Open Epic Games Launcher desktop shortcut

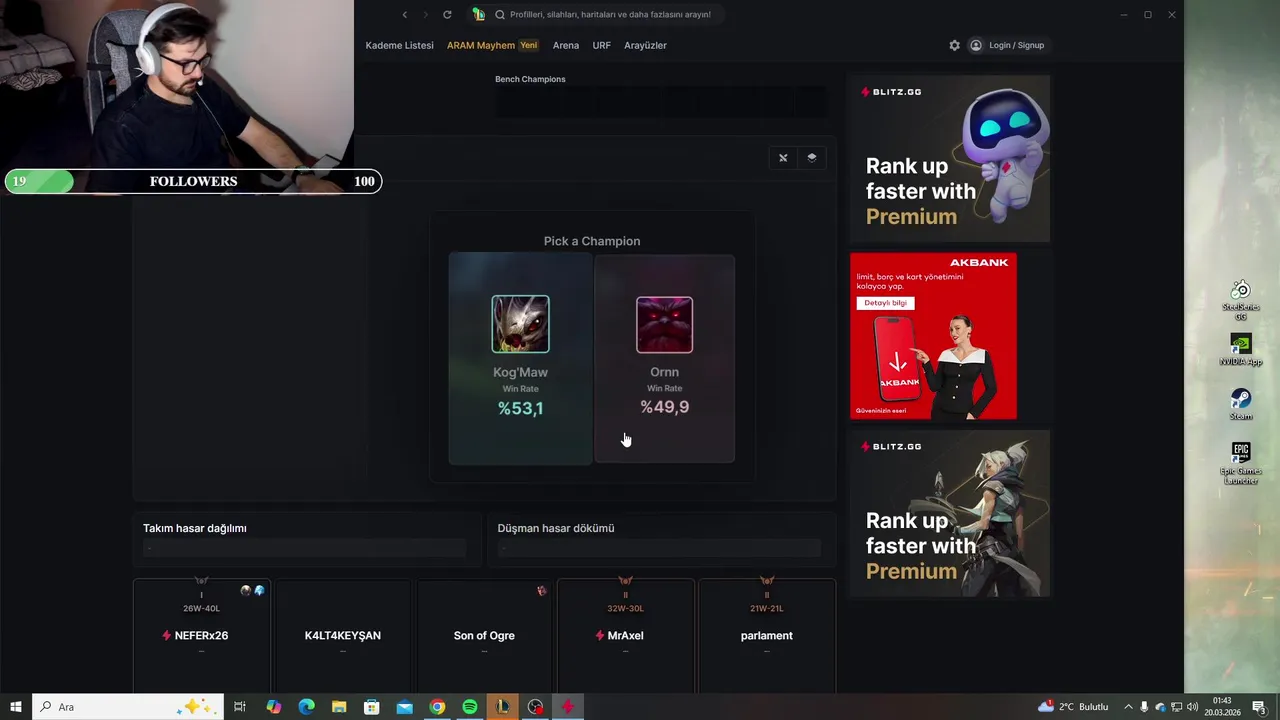click(1241, 463)
